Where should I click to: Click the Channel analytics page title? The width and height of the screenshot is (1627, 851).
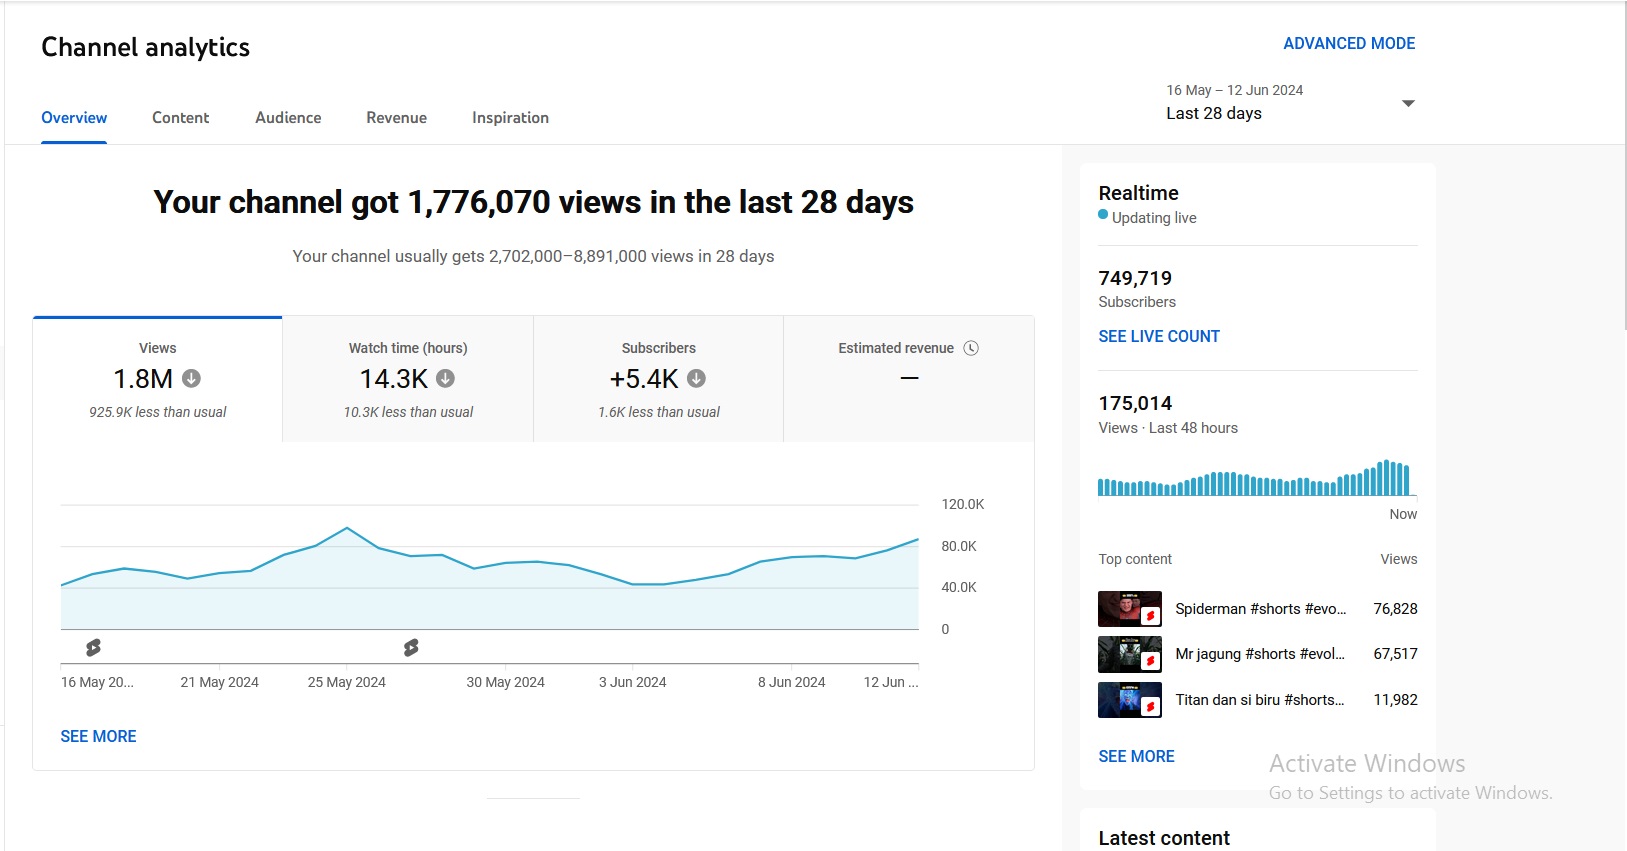click(145, 47)
